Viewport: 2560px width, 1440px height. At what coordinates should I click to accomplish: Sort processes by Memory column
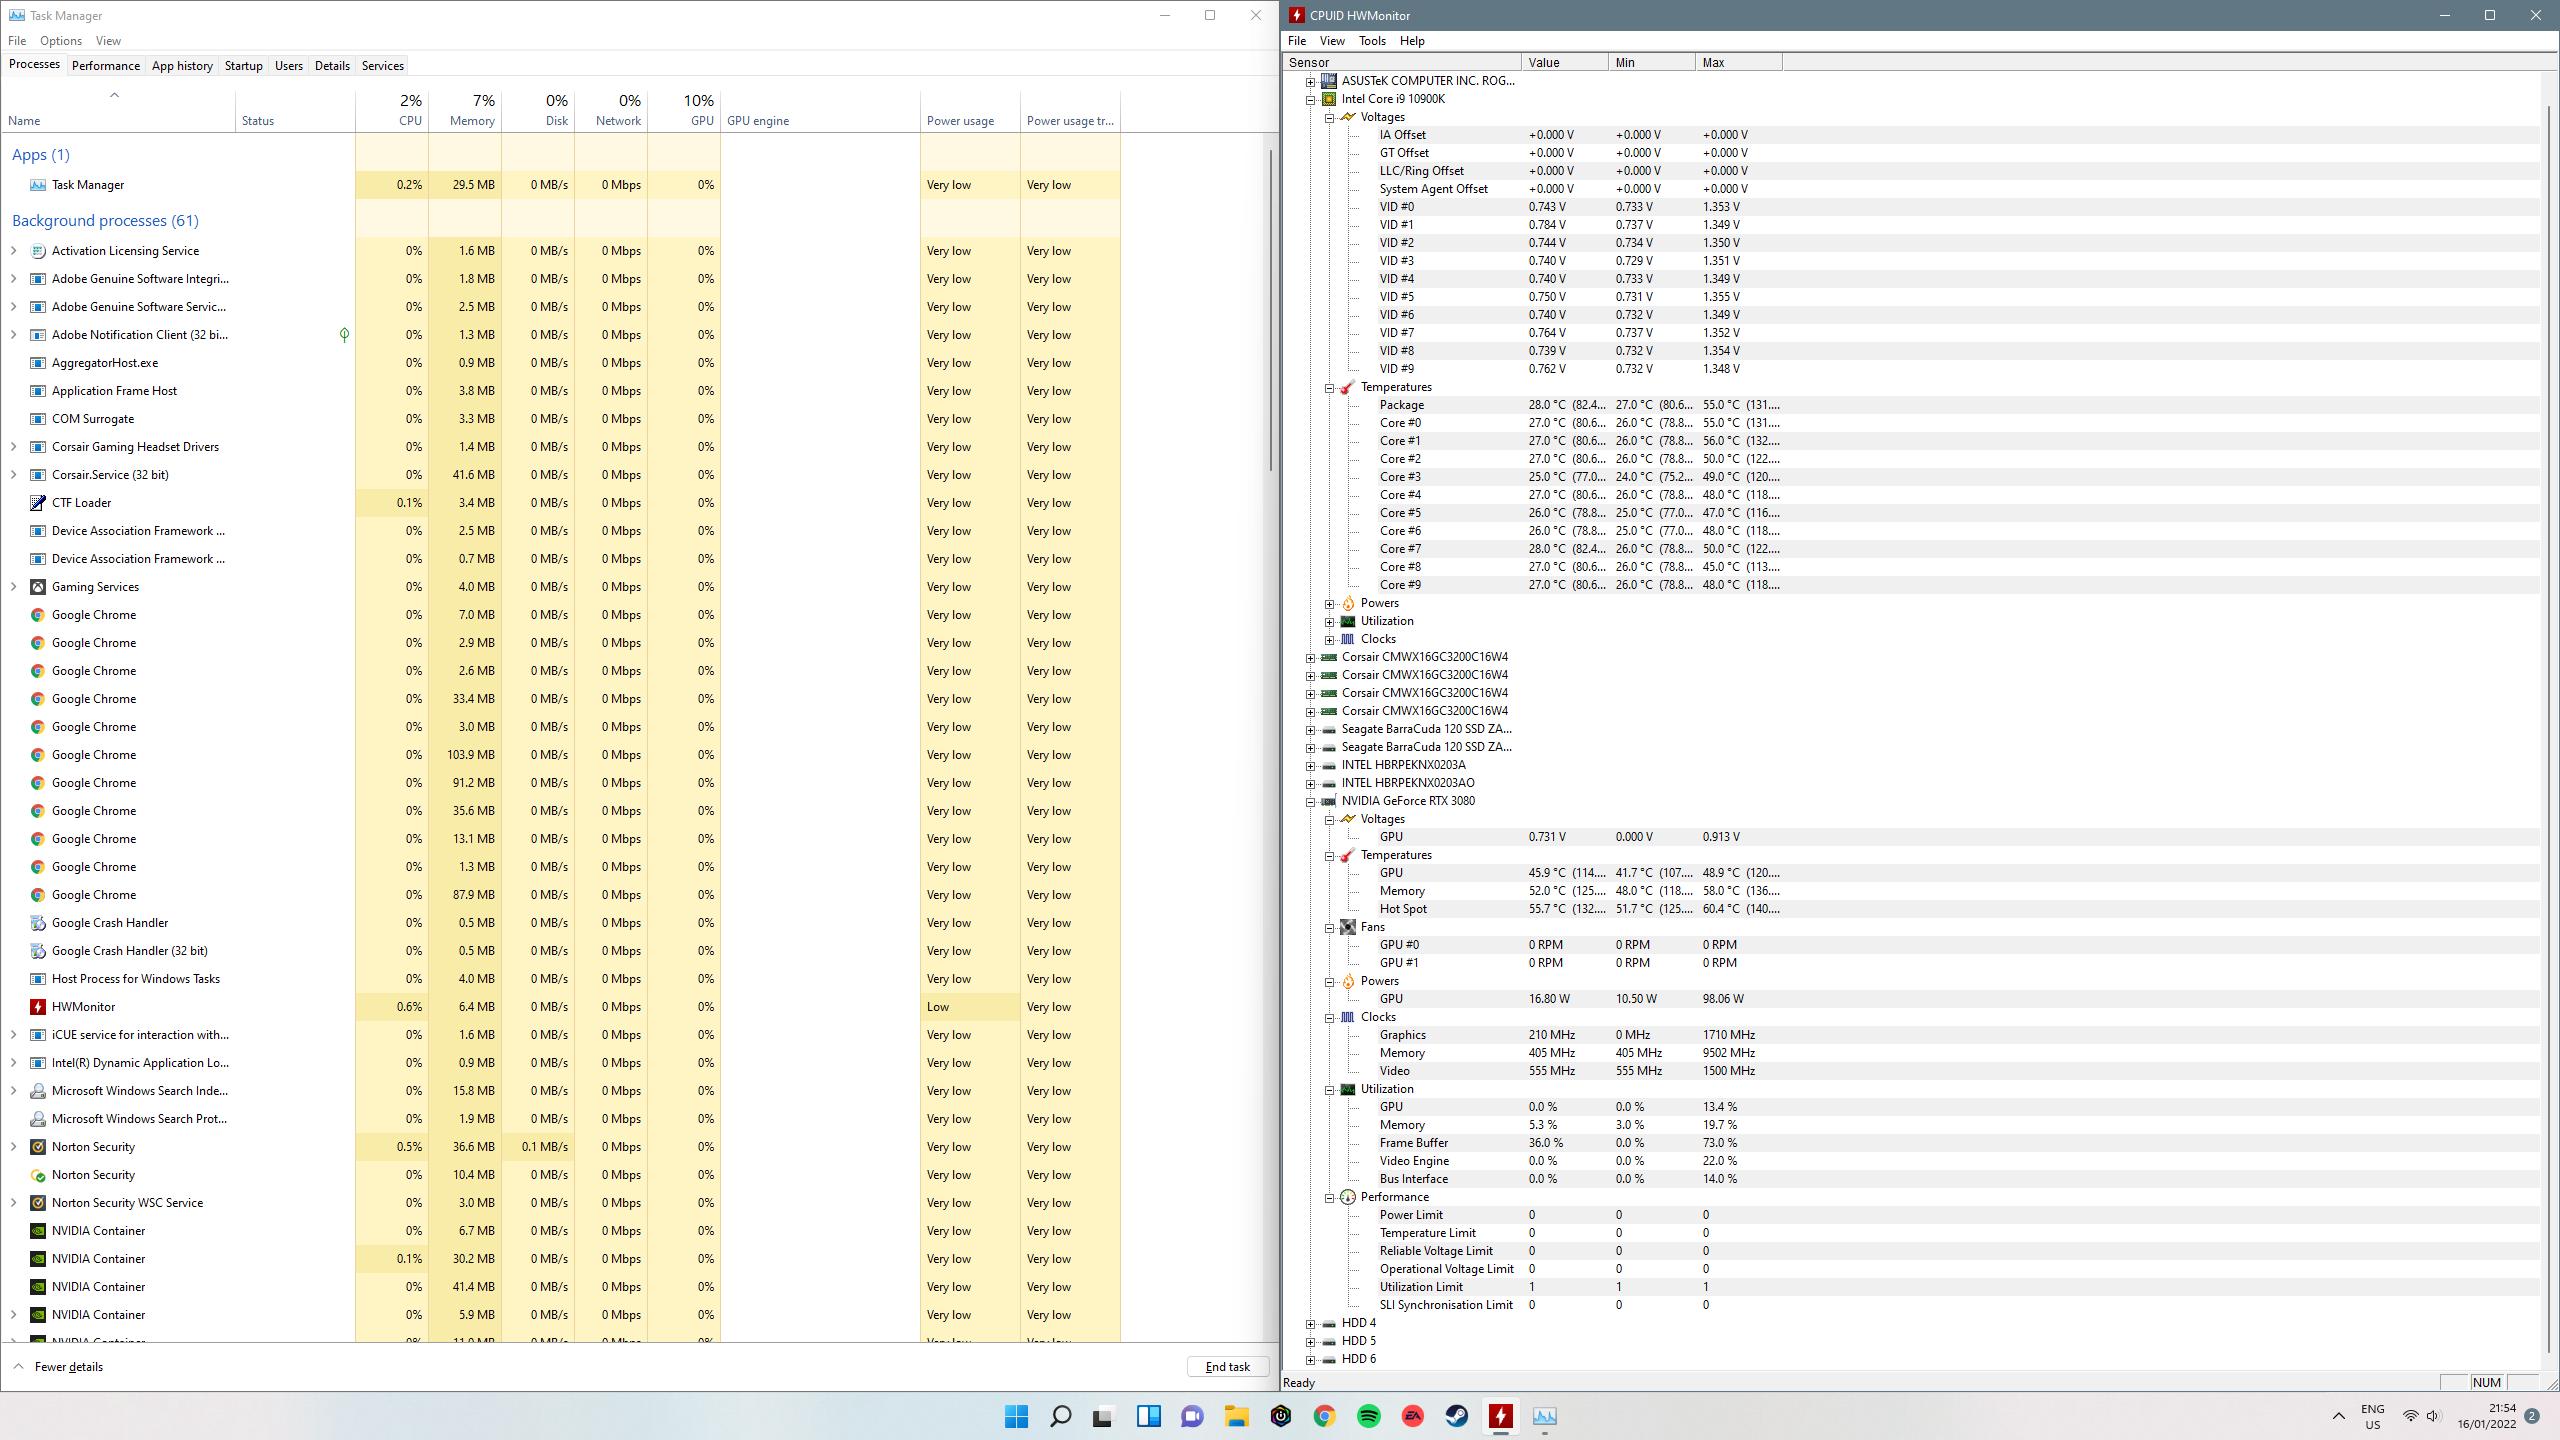[465, 110]
